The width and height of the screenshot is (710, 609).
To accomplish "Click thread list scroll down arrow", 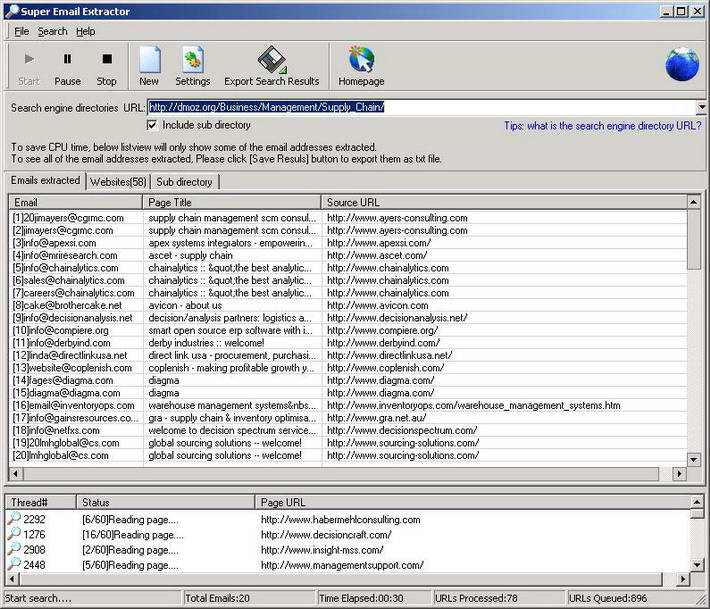I will tap(697, 565).
